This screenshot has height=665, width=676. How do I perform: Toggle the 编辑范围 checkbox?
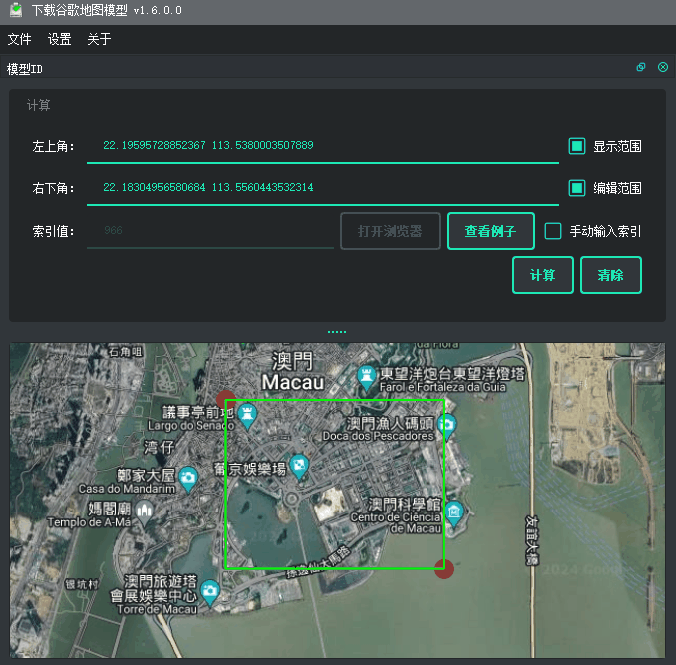[x=576, y=188]
